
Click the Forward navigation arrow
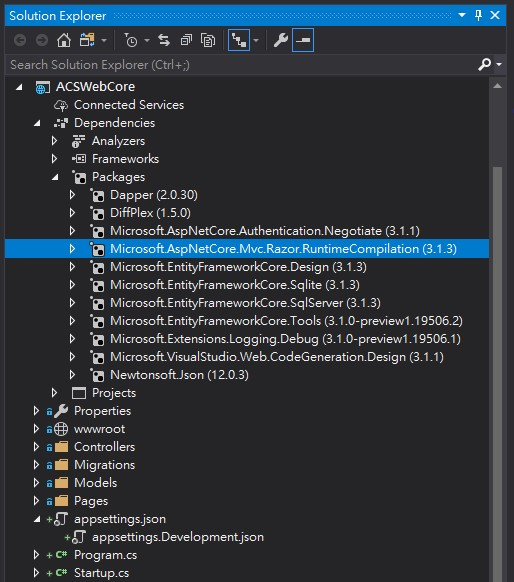click(42, 40)
